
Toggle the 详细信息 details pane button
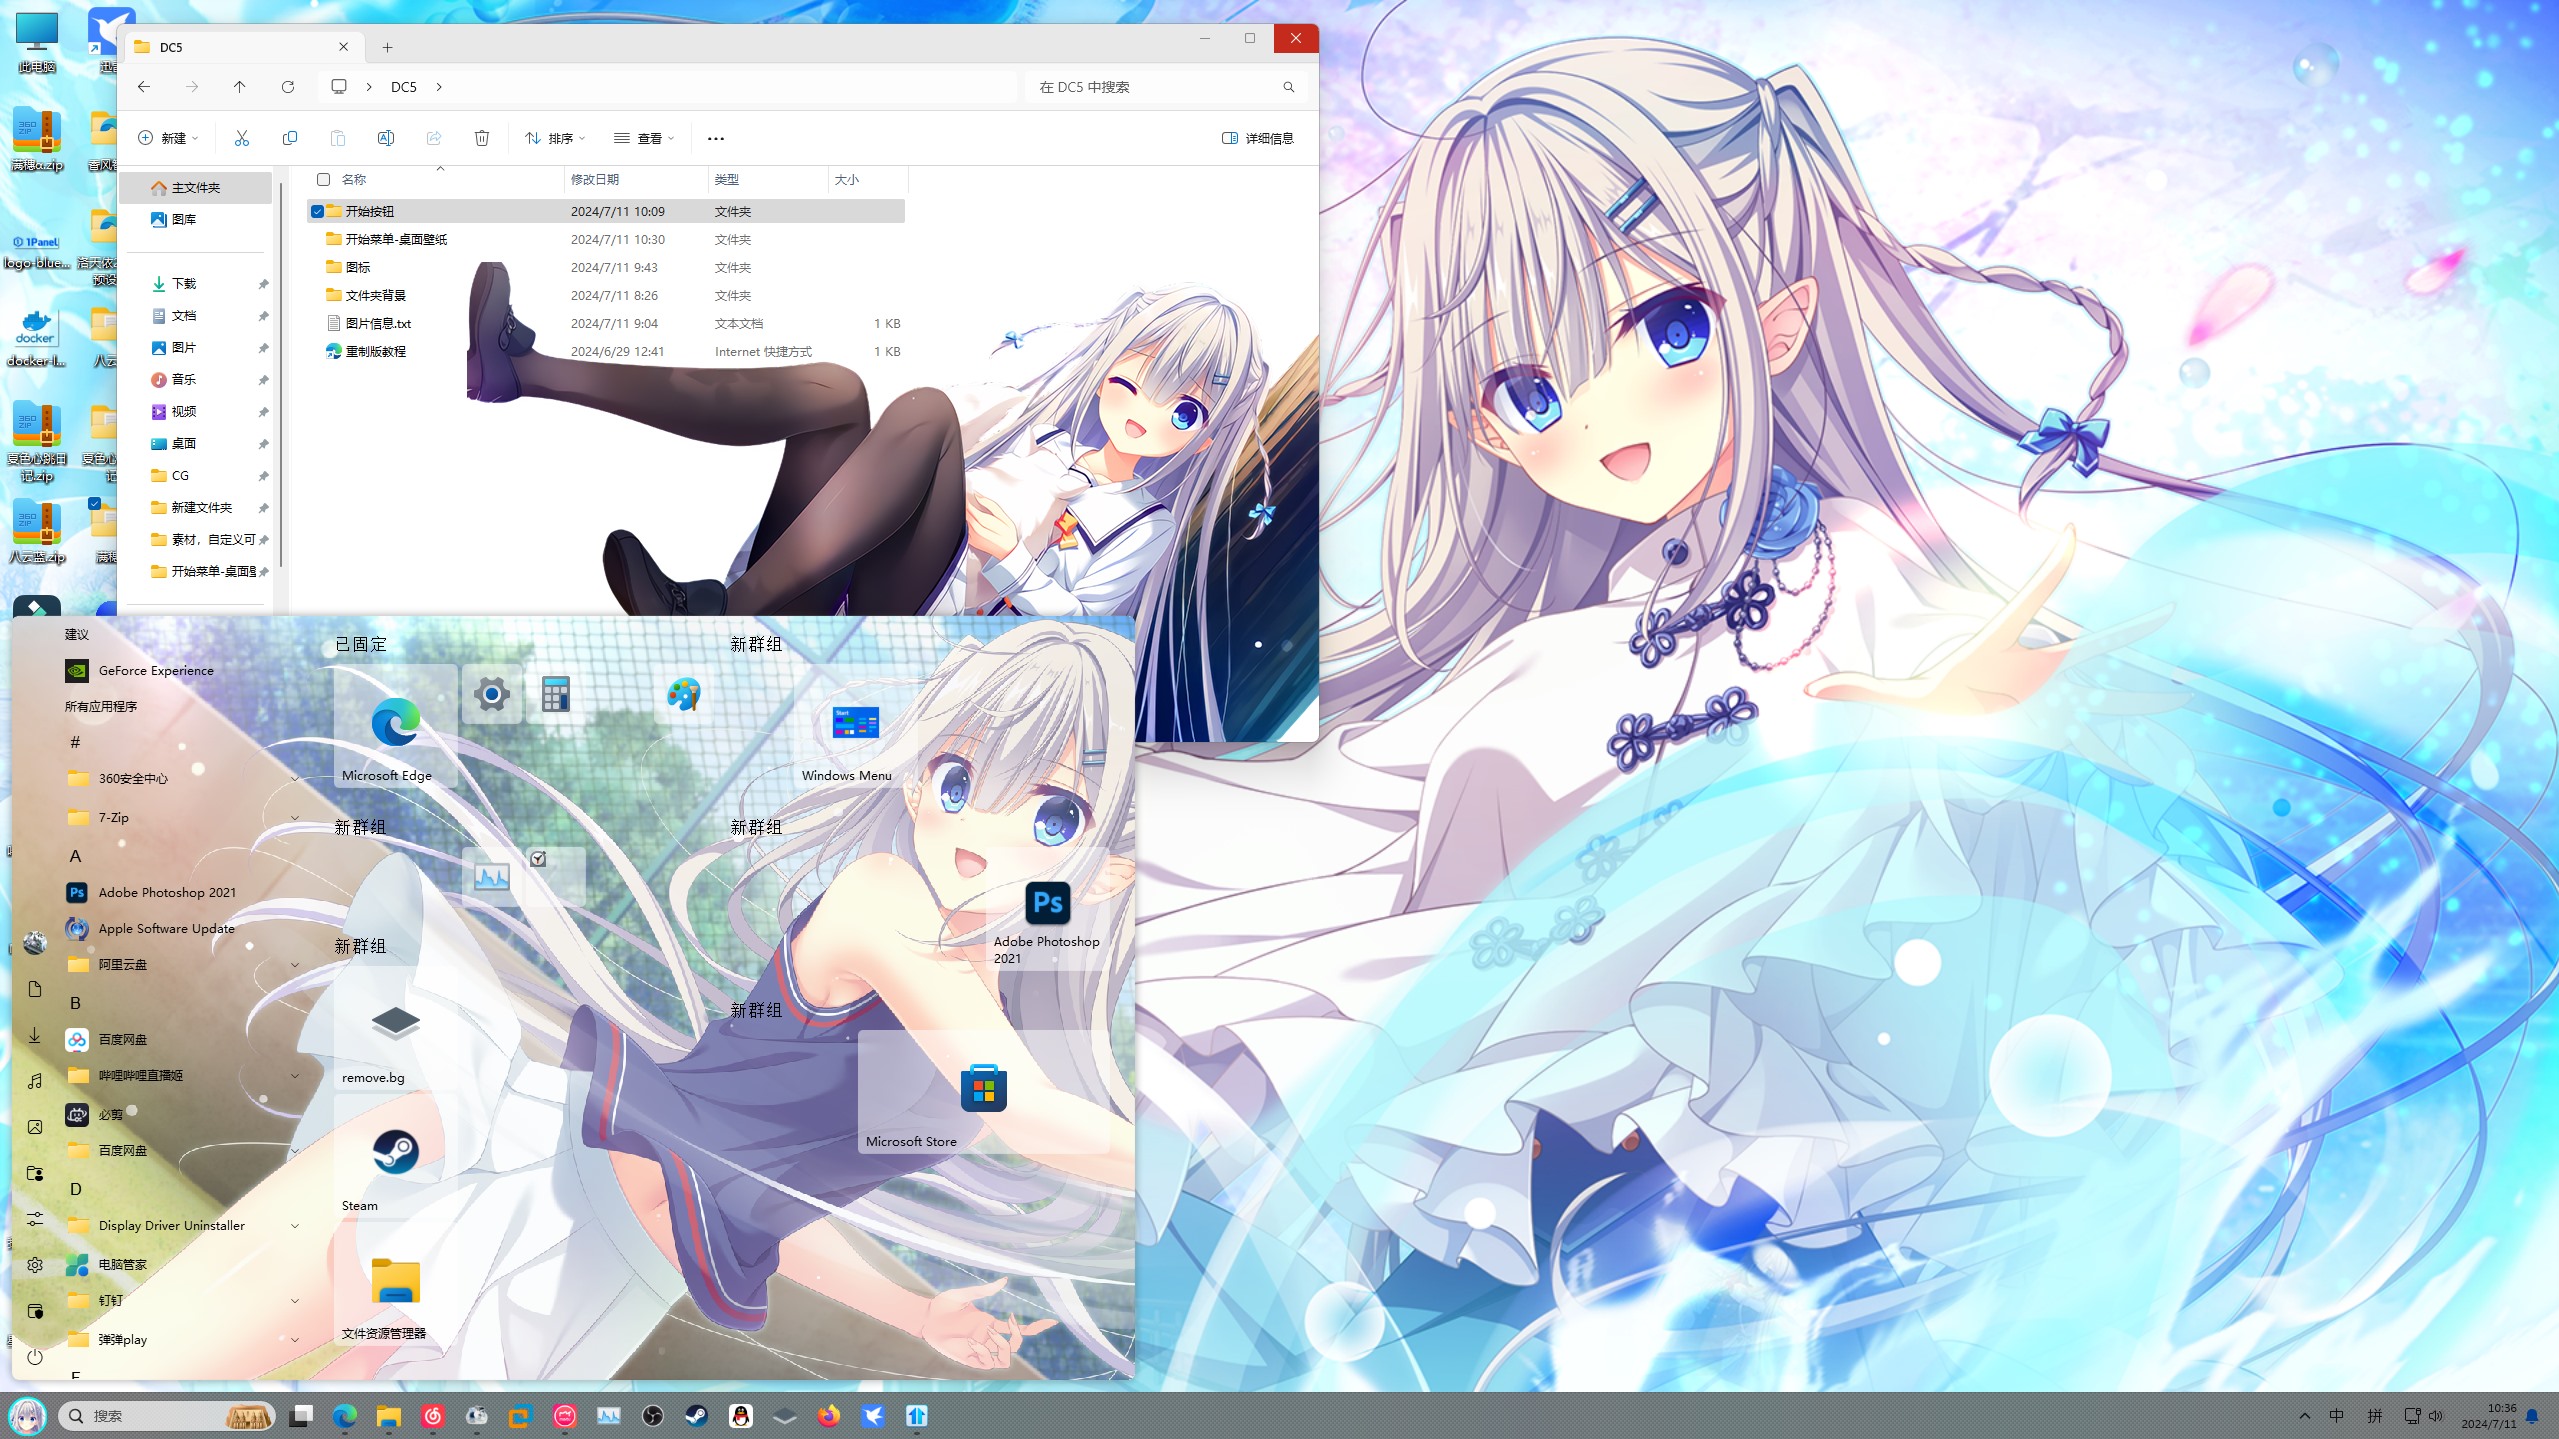(x=1257, y=138)
